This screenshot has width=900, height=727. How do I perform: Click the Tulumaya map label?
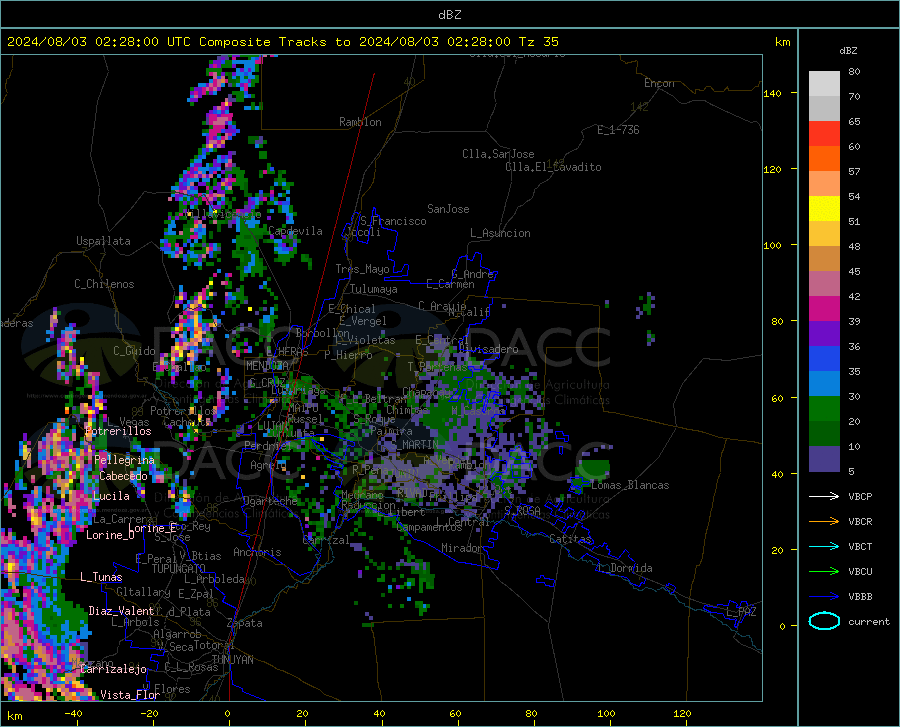374,289
